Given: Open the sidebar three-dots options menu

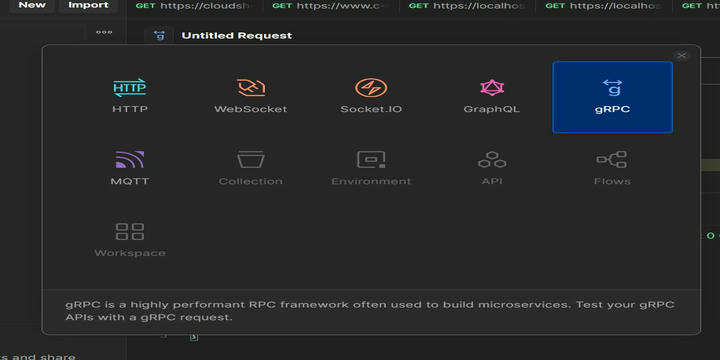Looking at the screenshot, I should 104,33.
